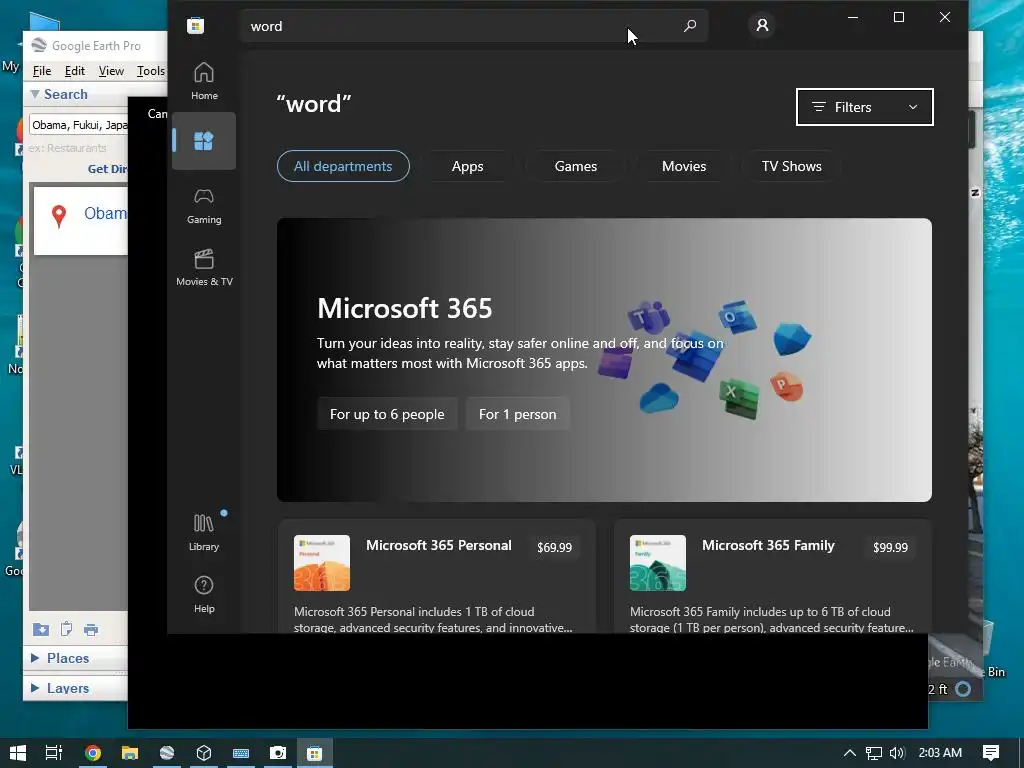Click the Microsoft 365 Personal title
This screenshot has width=1024, height=768.
click(x=439, y=545)
